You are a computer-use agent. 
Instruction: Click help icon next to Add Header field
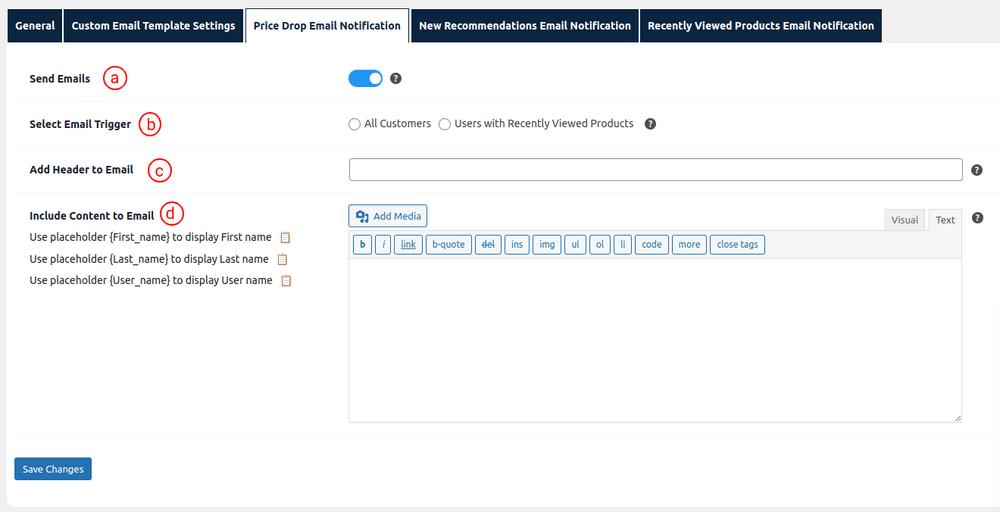pos(976,170)
